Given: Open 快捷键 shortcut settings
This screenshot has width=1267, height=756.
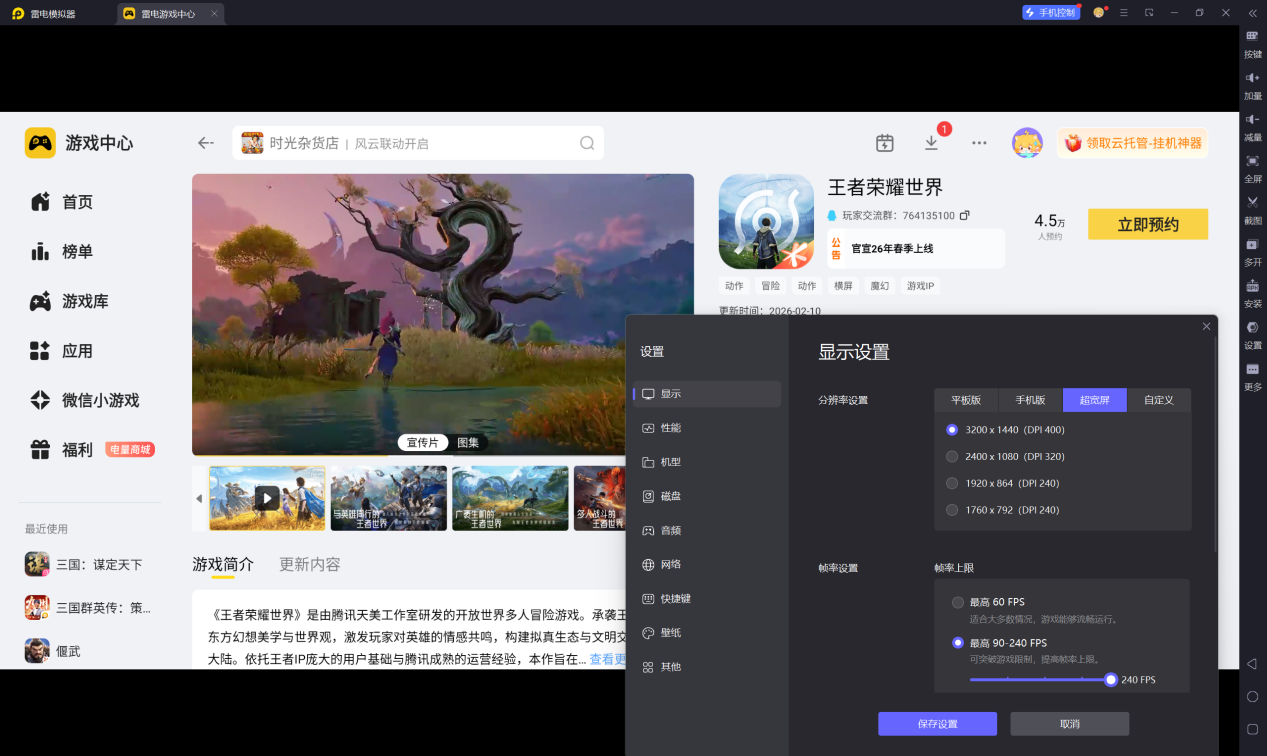Looking at the screenshot, I should tap(707, 598).
